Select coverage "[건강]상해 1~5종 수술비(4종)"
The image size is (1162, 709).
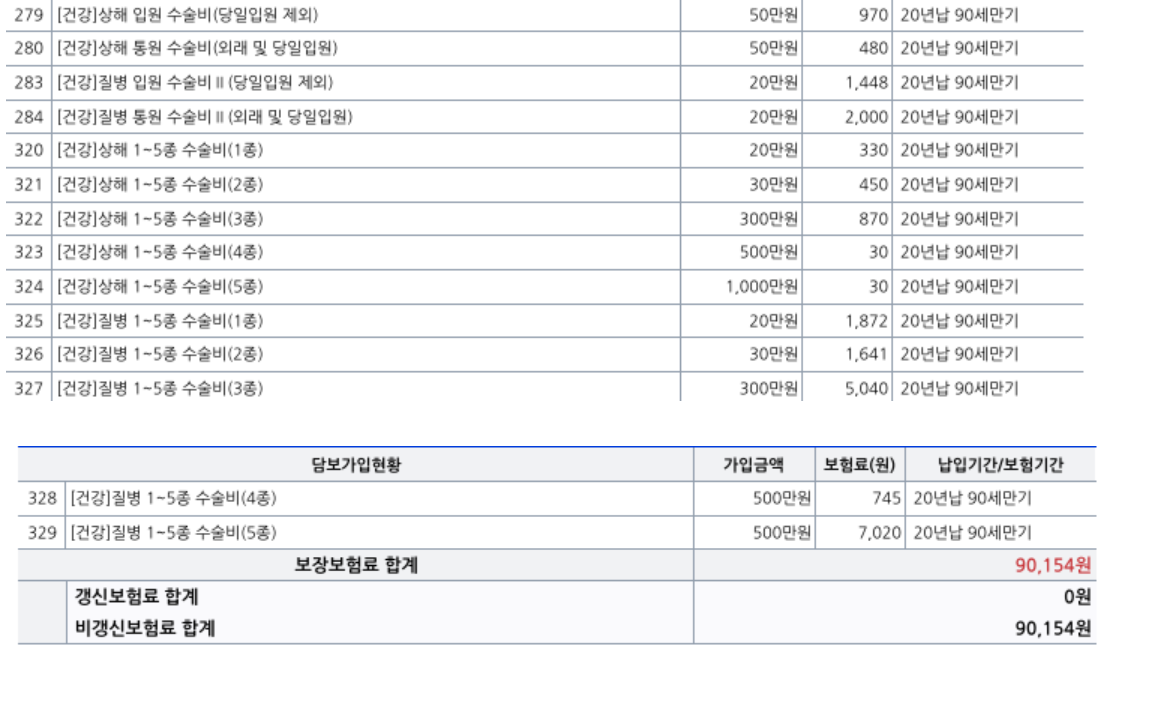(160, 253)
